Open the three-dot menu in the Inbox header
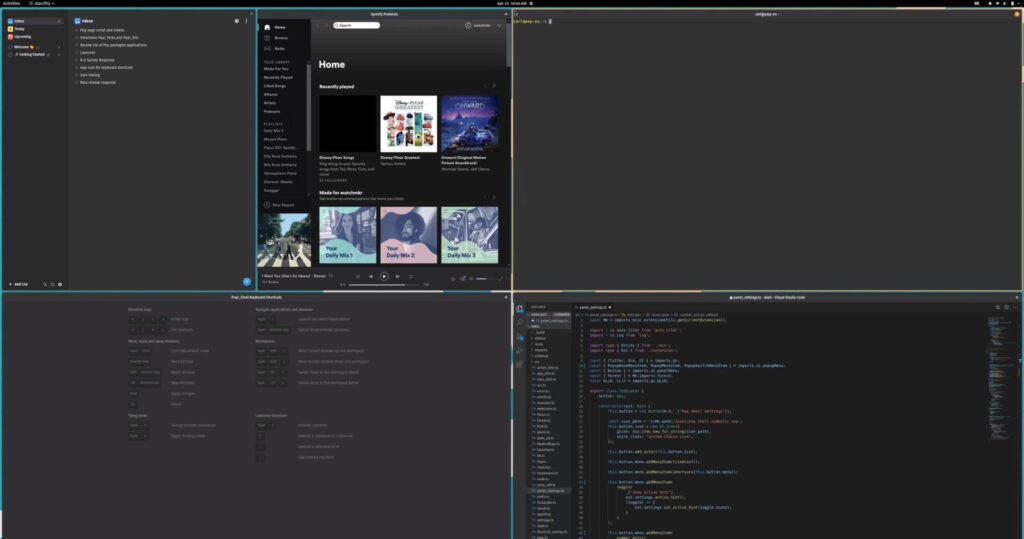The width and height of the screenshot is (1024, 539). (247, 20)
